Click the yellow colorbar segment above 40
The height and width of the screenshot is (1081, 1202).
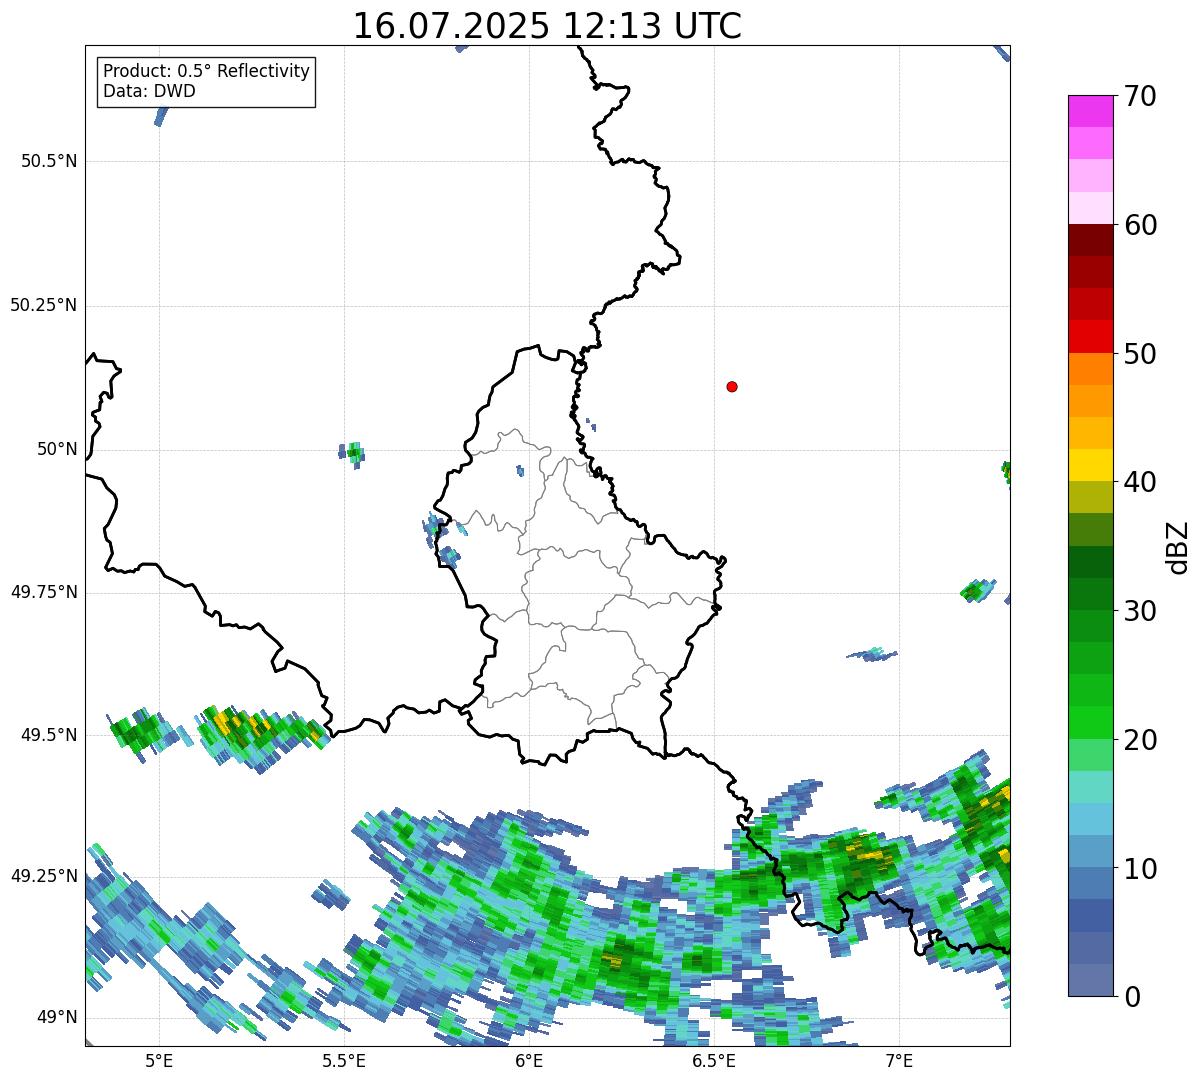[1090, 465]
